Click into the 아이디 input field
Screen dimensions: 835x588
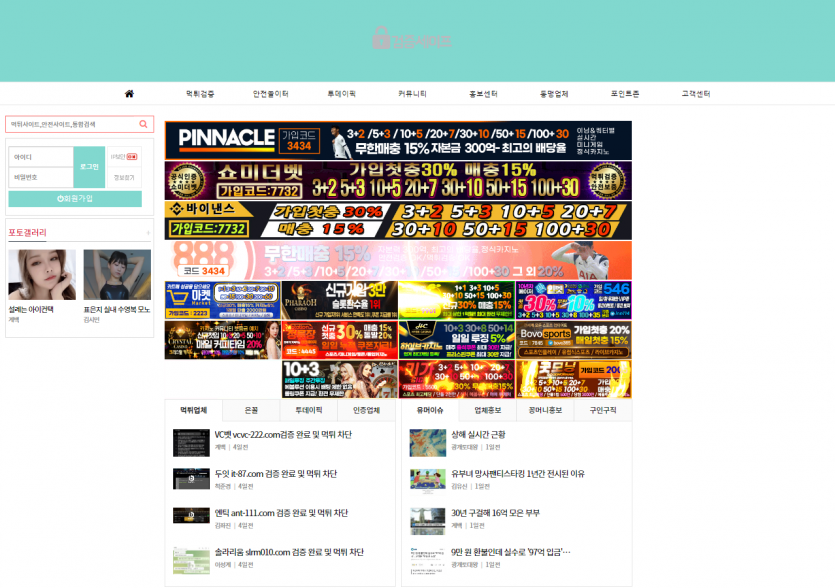pos(41,157)
